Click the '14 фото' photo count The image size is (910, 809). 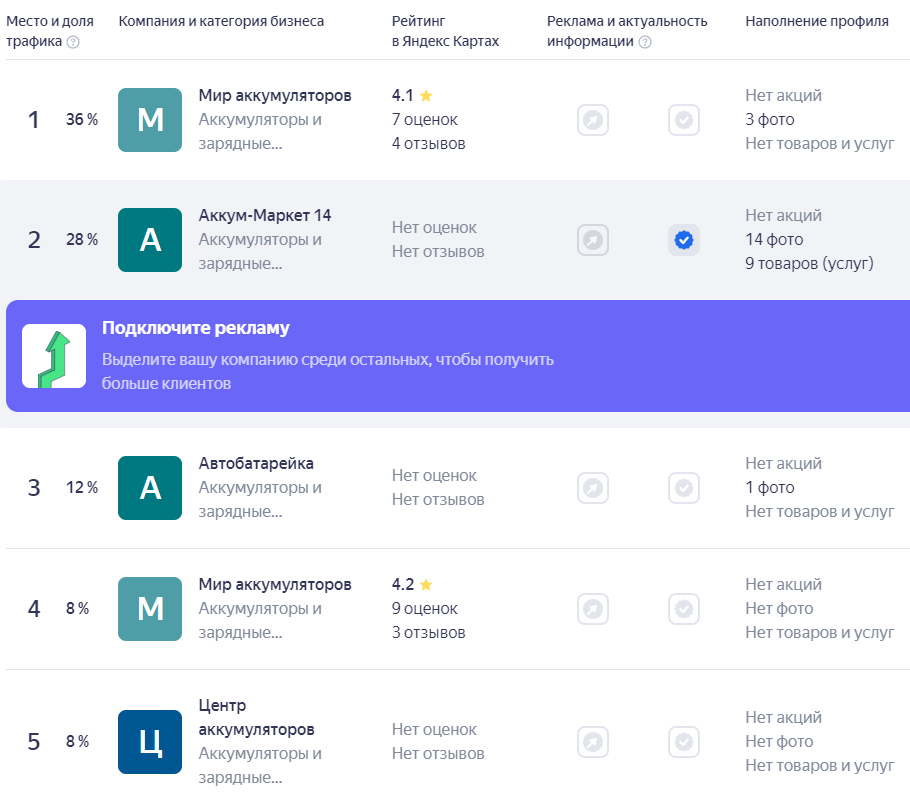click(x=774, y=240)
